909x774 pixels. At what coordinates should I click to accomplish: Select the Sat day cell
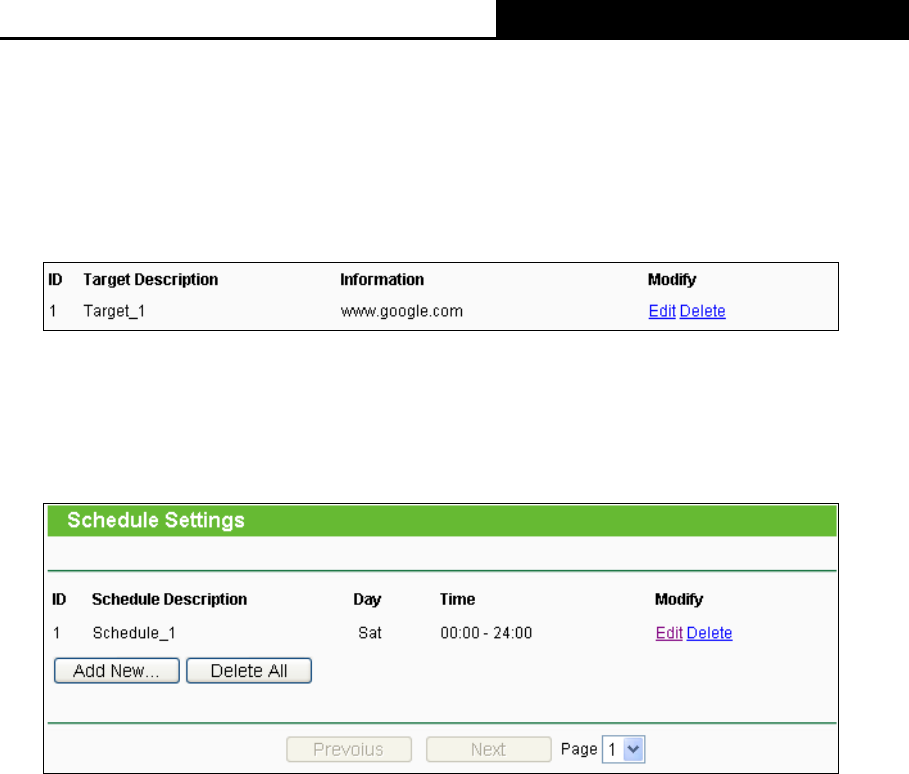click(x=370, y=633)
